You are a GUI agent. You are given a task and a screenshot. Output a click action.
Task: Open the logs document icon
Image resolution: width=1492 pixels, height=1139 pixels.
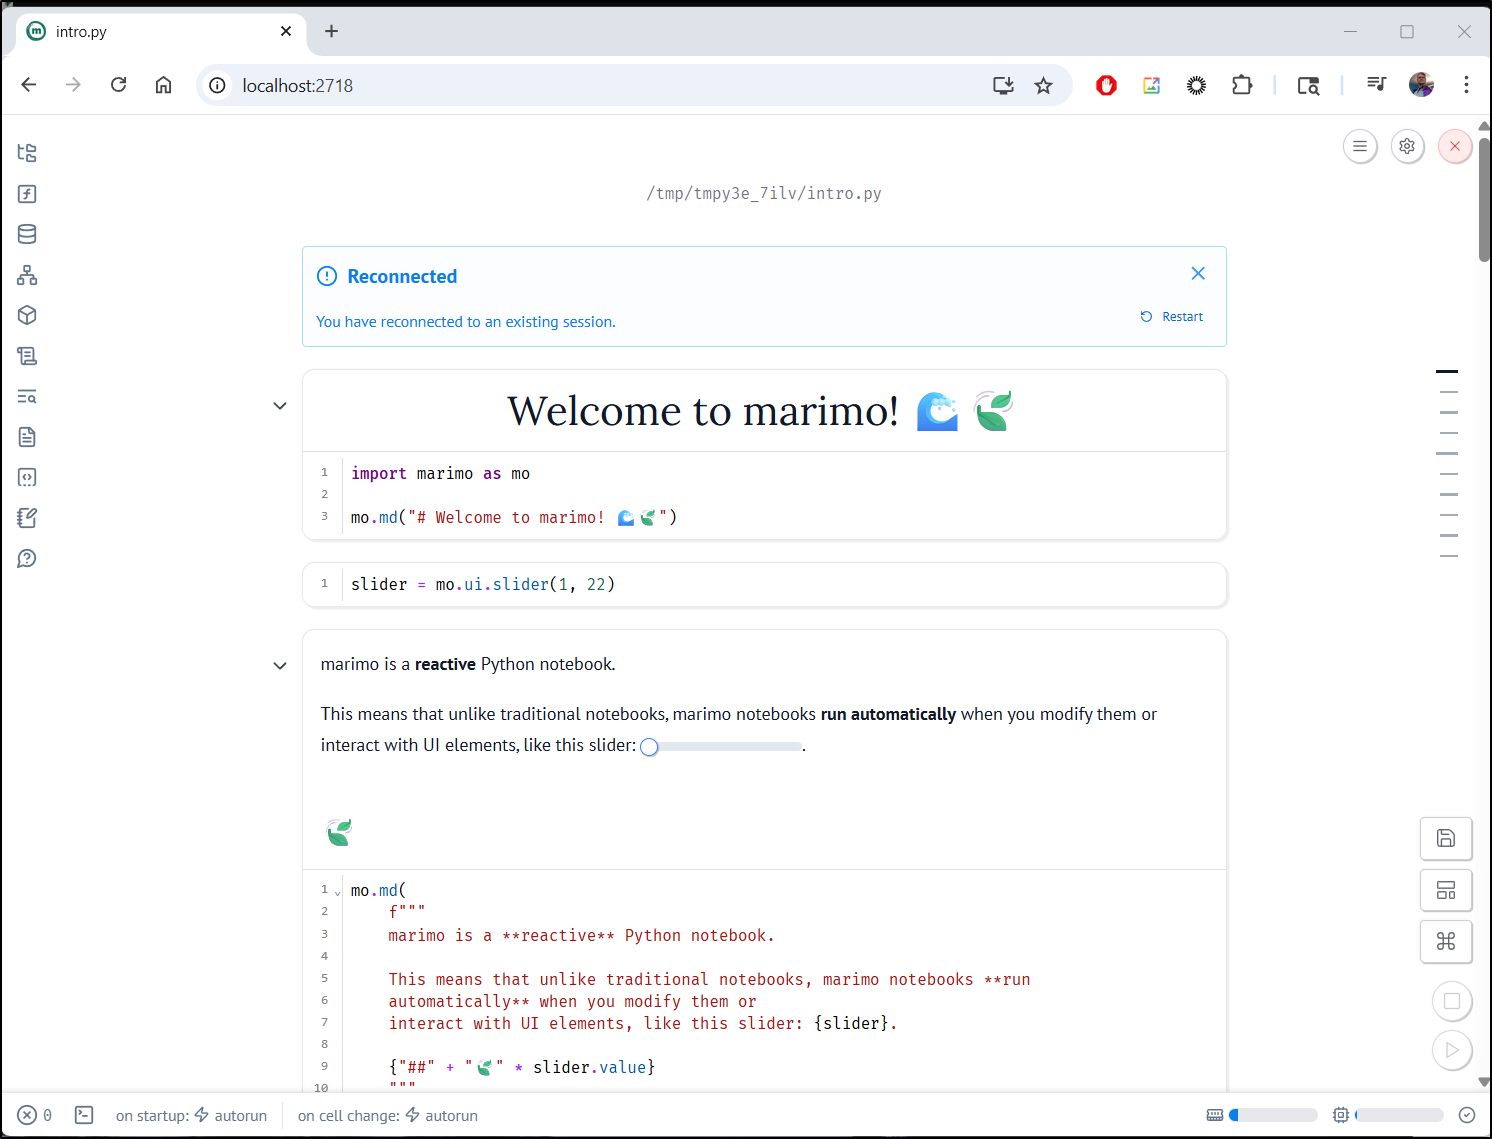[x=27, y=437]
